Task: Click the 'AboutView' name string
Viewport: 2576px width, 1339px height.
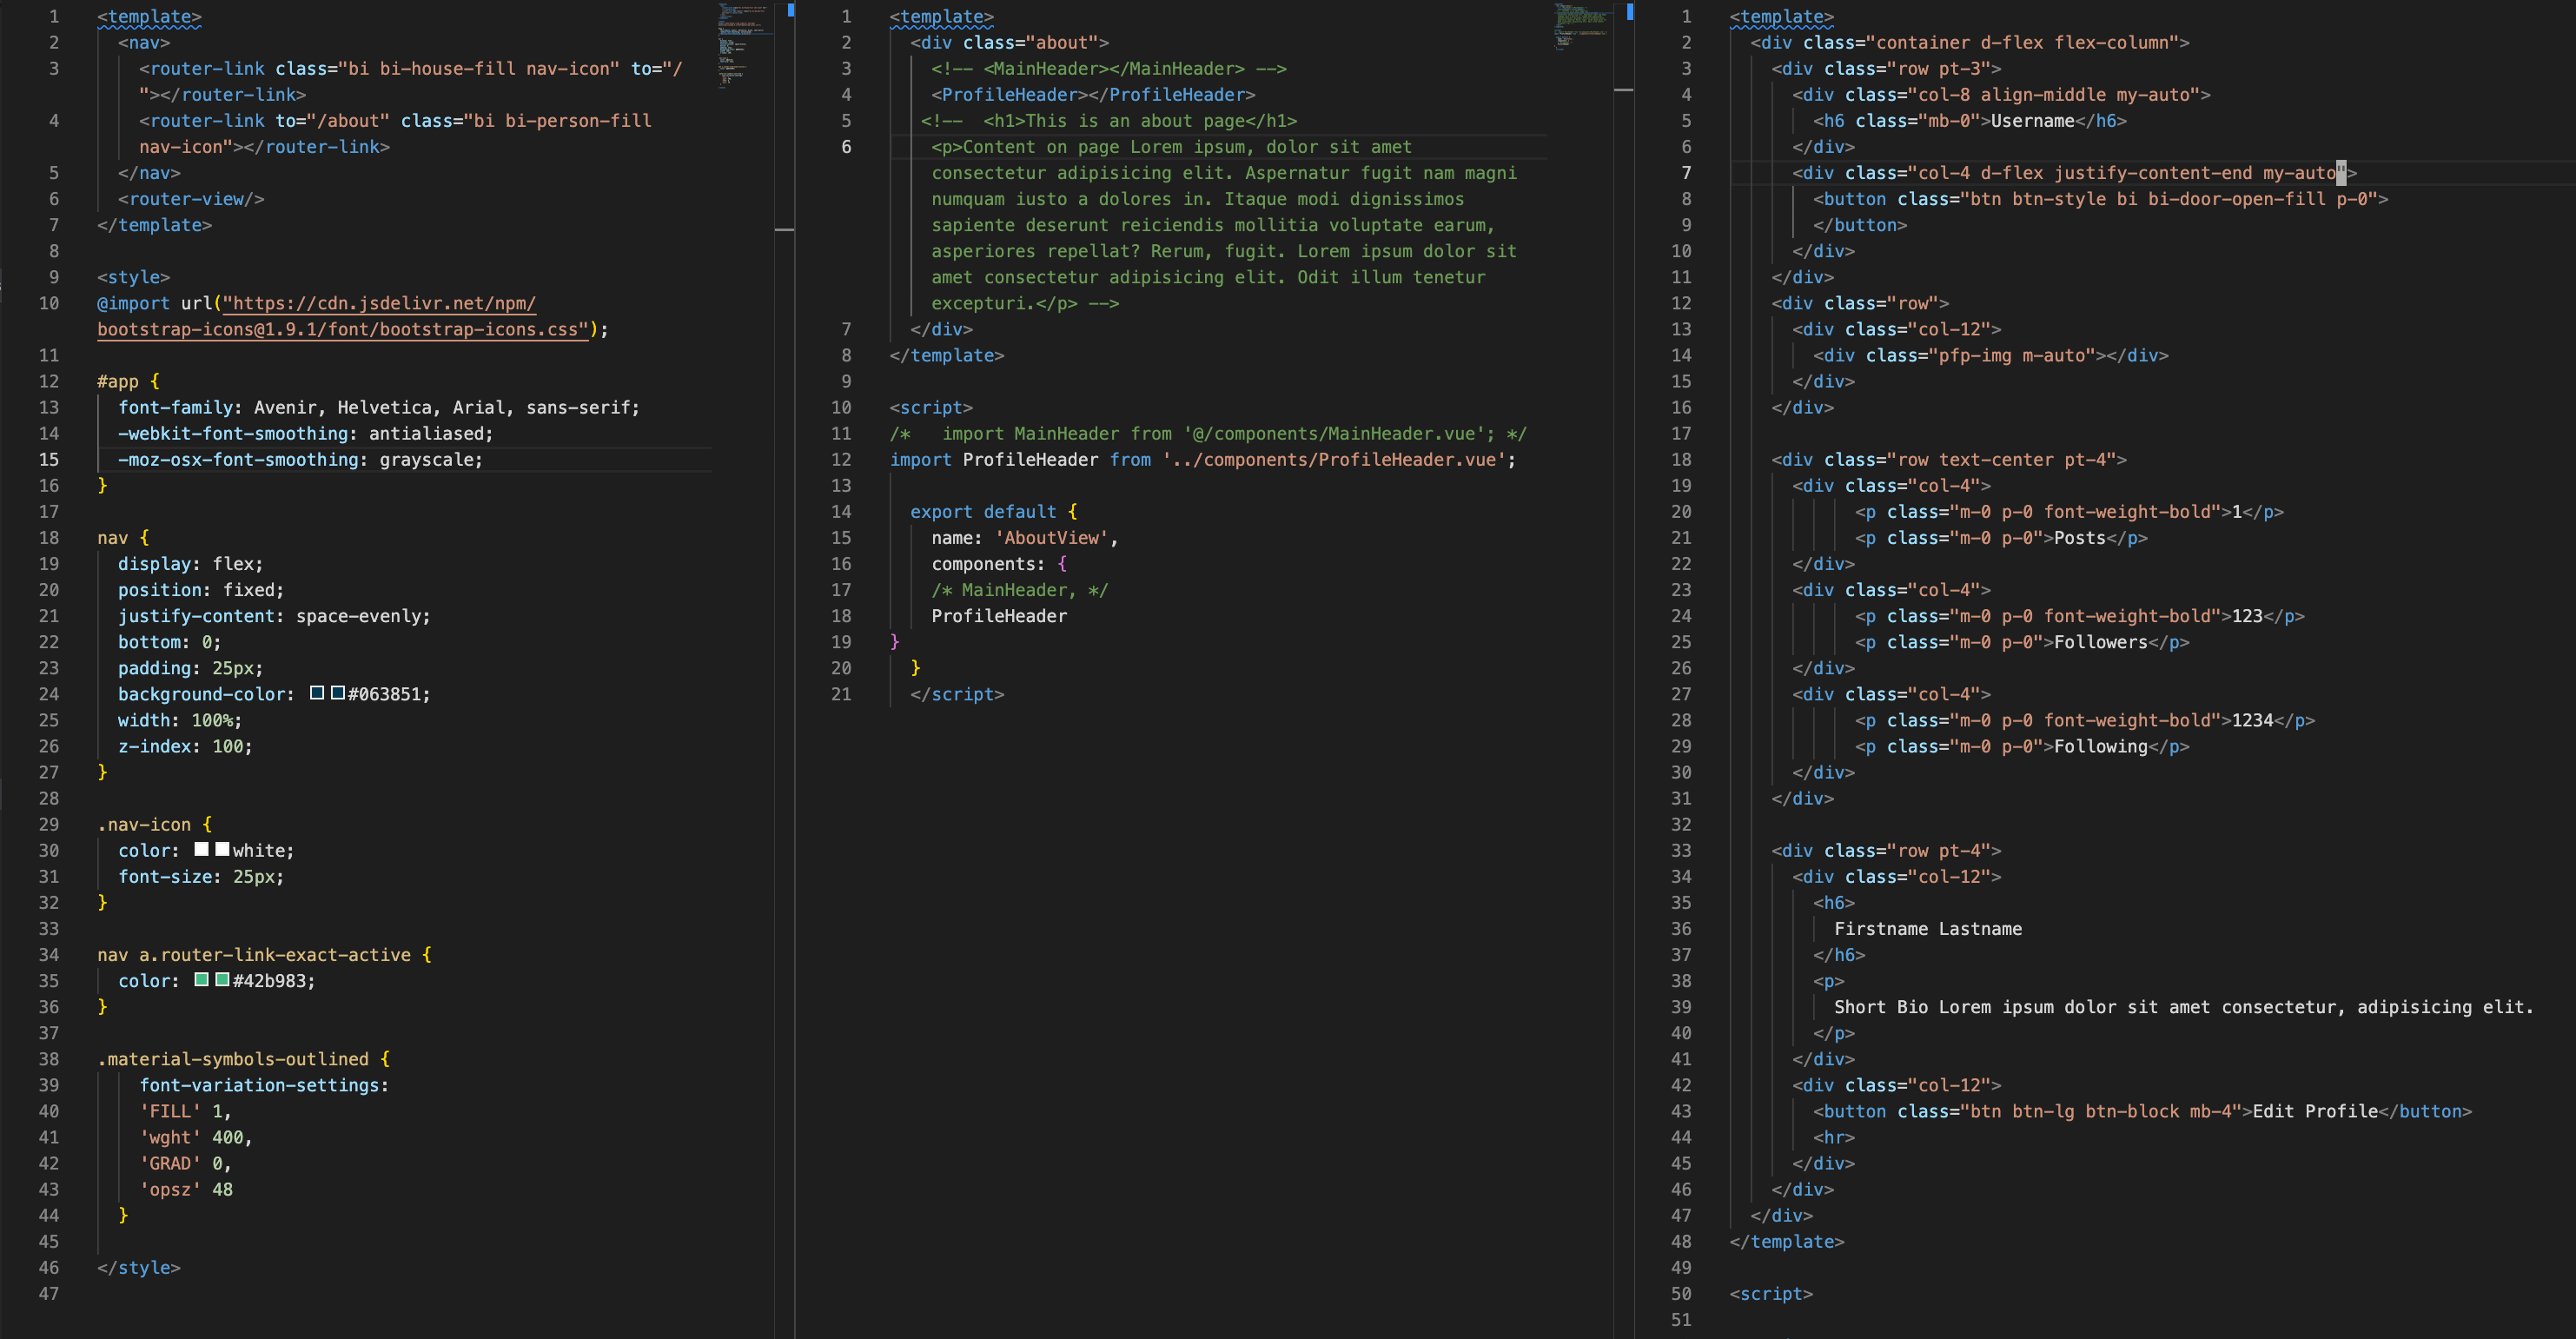Action: point(1052,537)
